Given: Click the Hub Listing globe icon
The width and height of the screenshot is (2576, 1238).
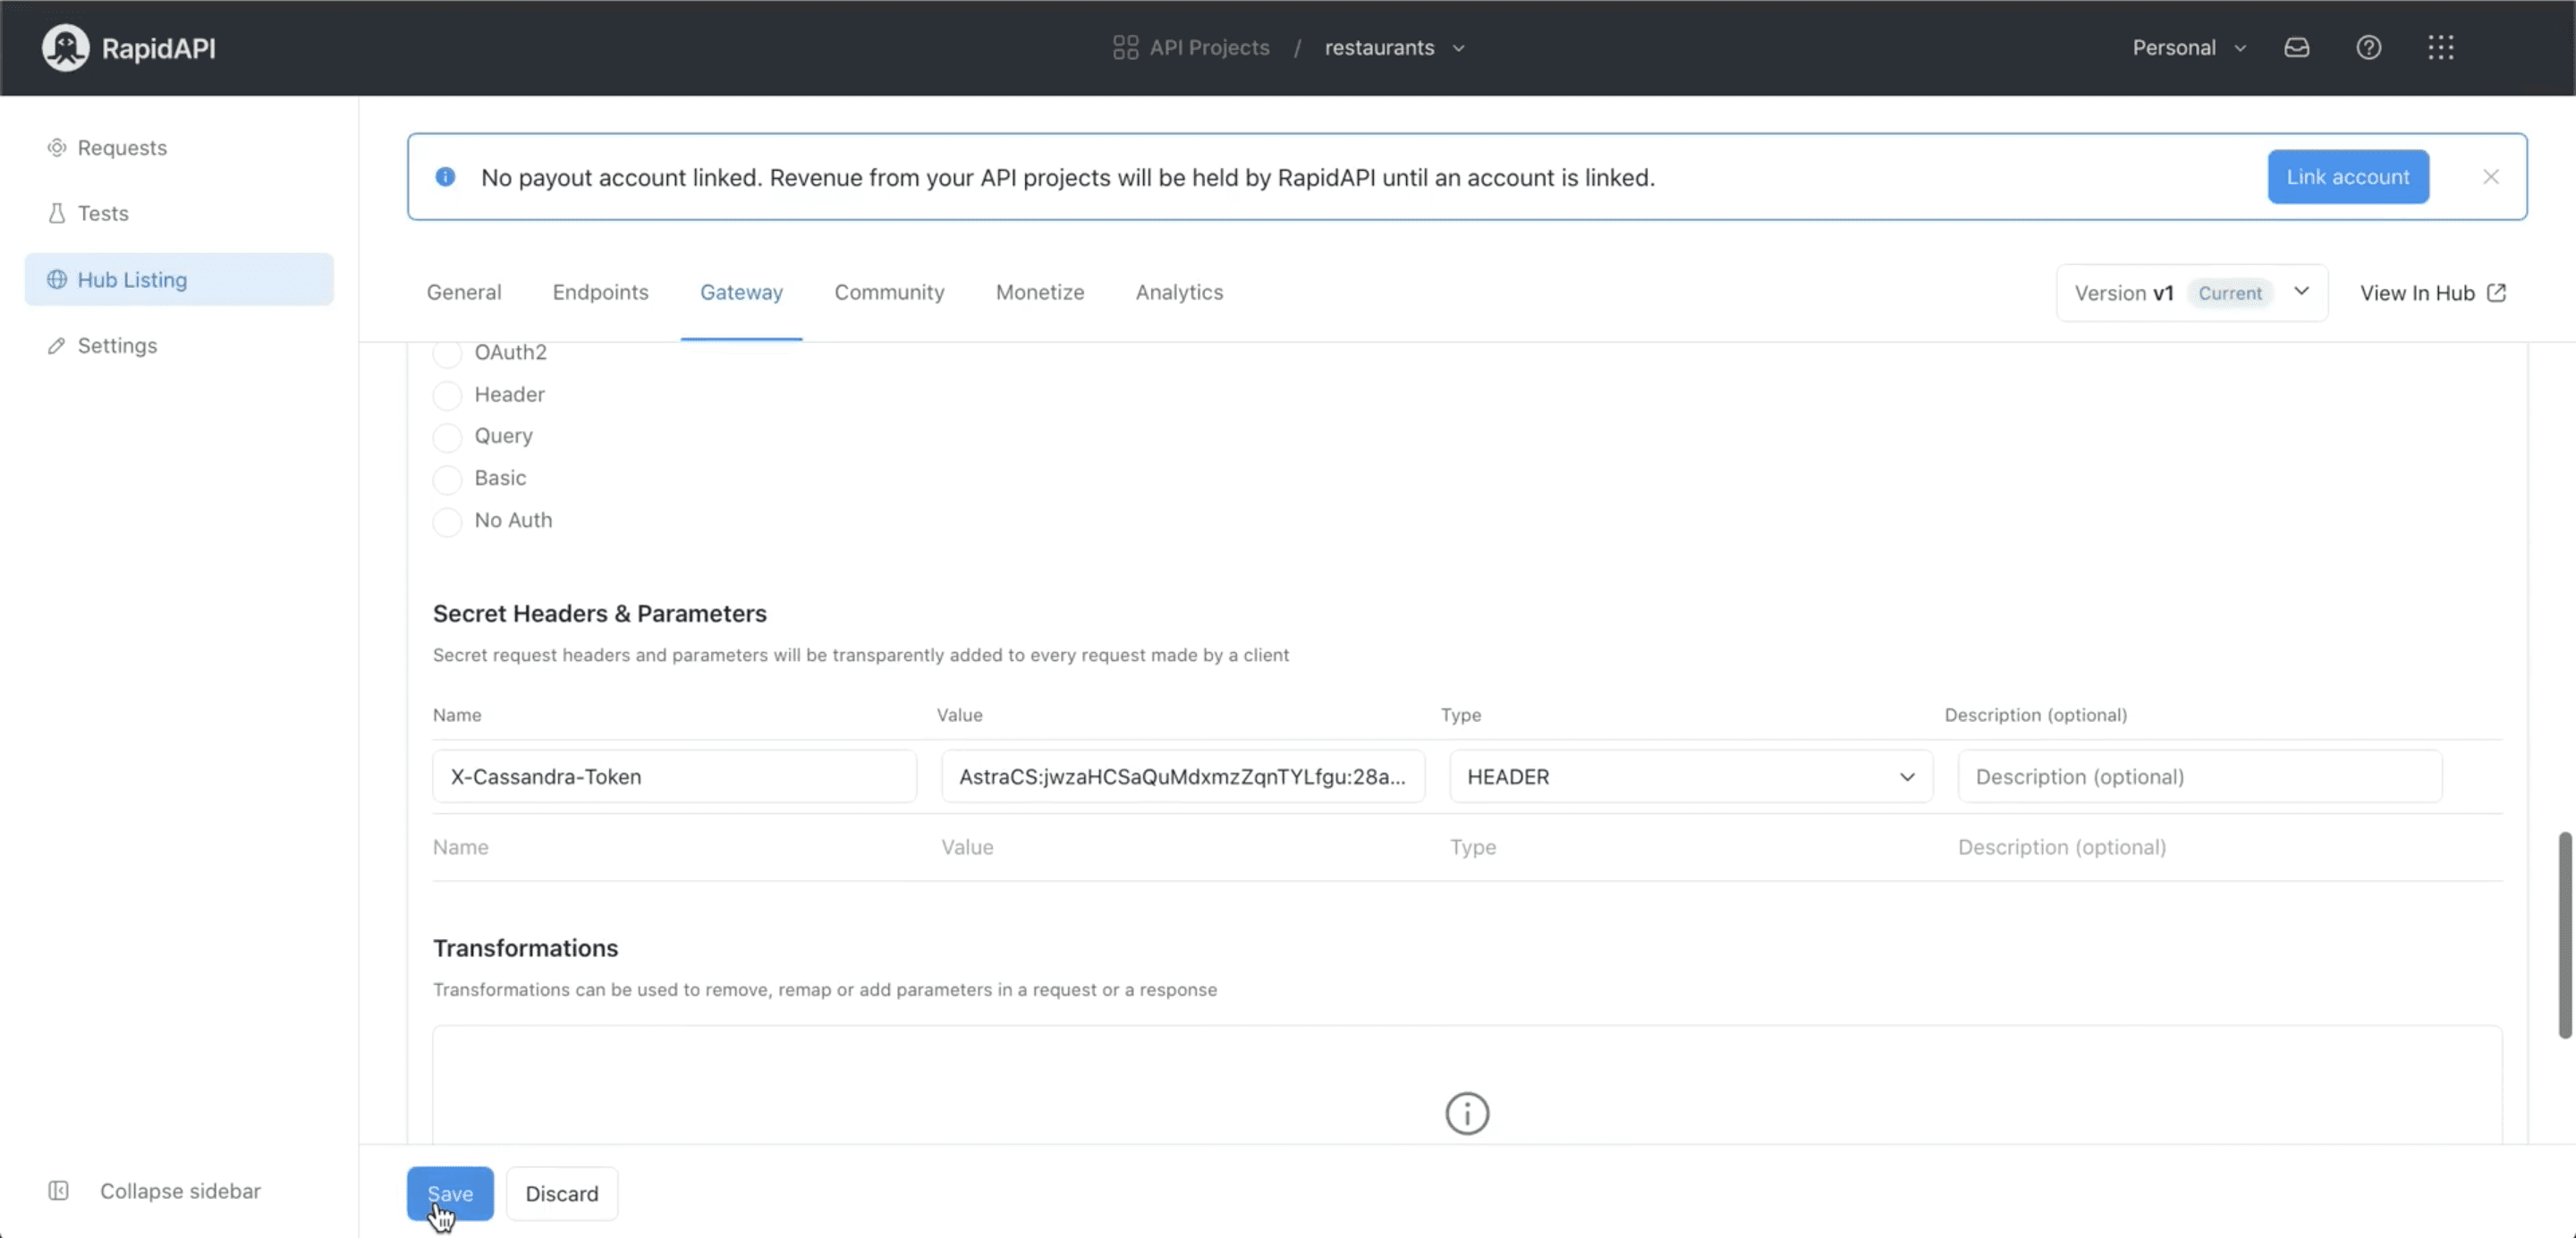Looking at the screenshot, I should (x=57, y=280).
